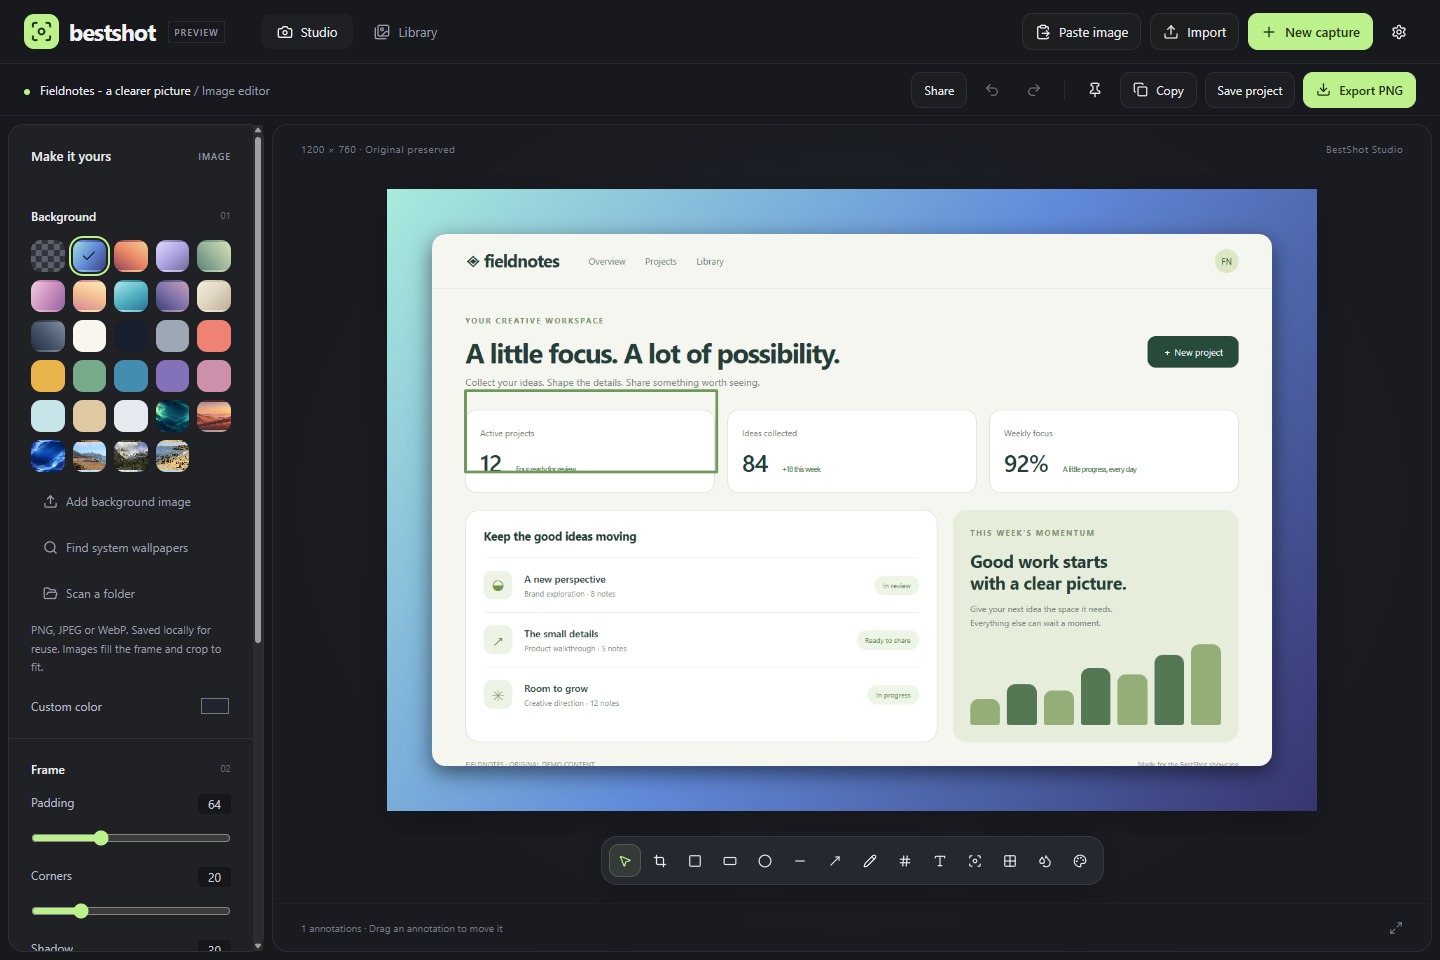
Task: Pick the square shape tool
Action: 695,861
